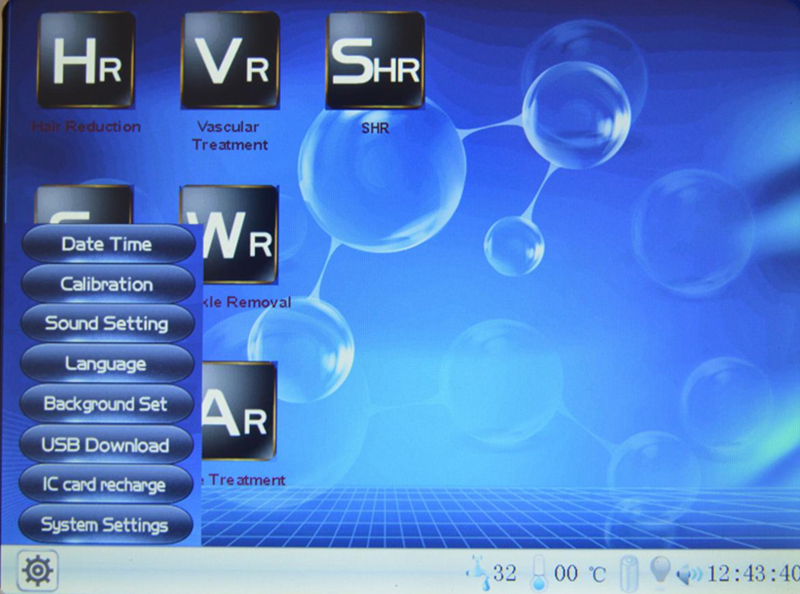
Task: Tap the light bulb indicator icon
Action: tap(660, 572)
